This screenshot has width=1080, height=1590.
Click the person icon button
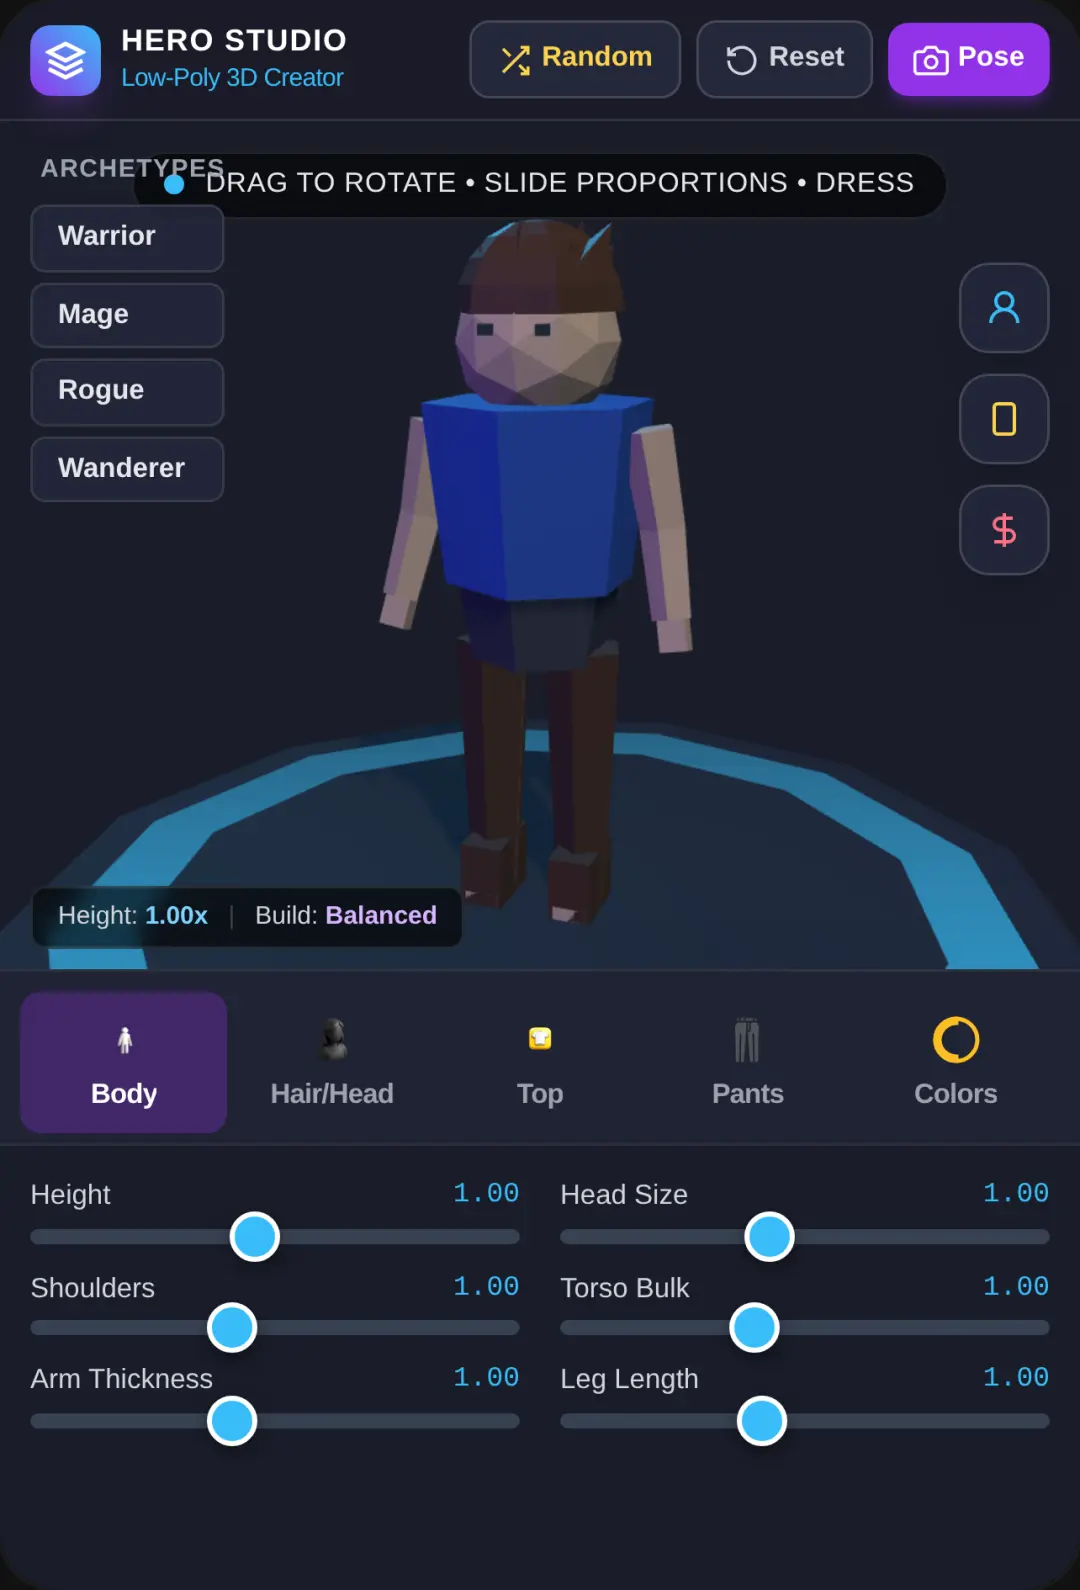tap(1004, 308)
